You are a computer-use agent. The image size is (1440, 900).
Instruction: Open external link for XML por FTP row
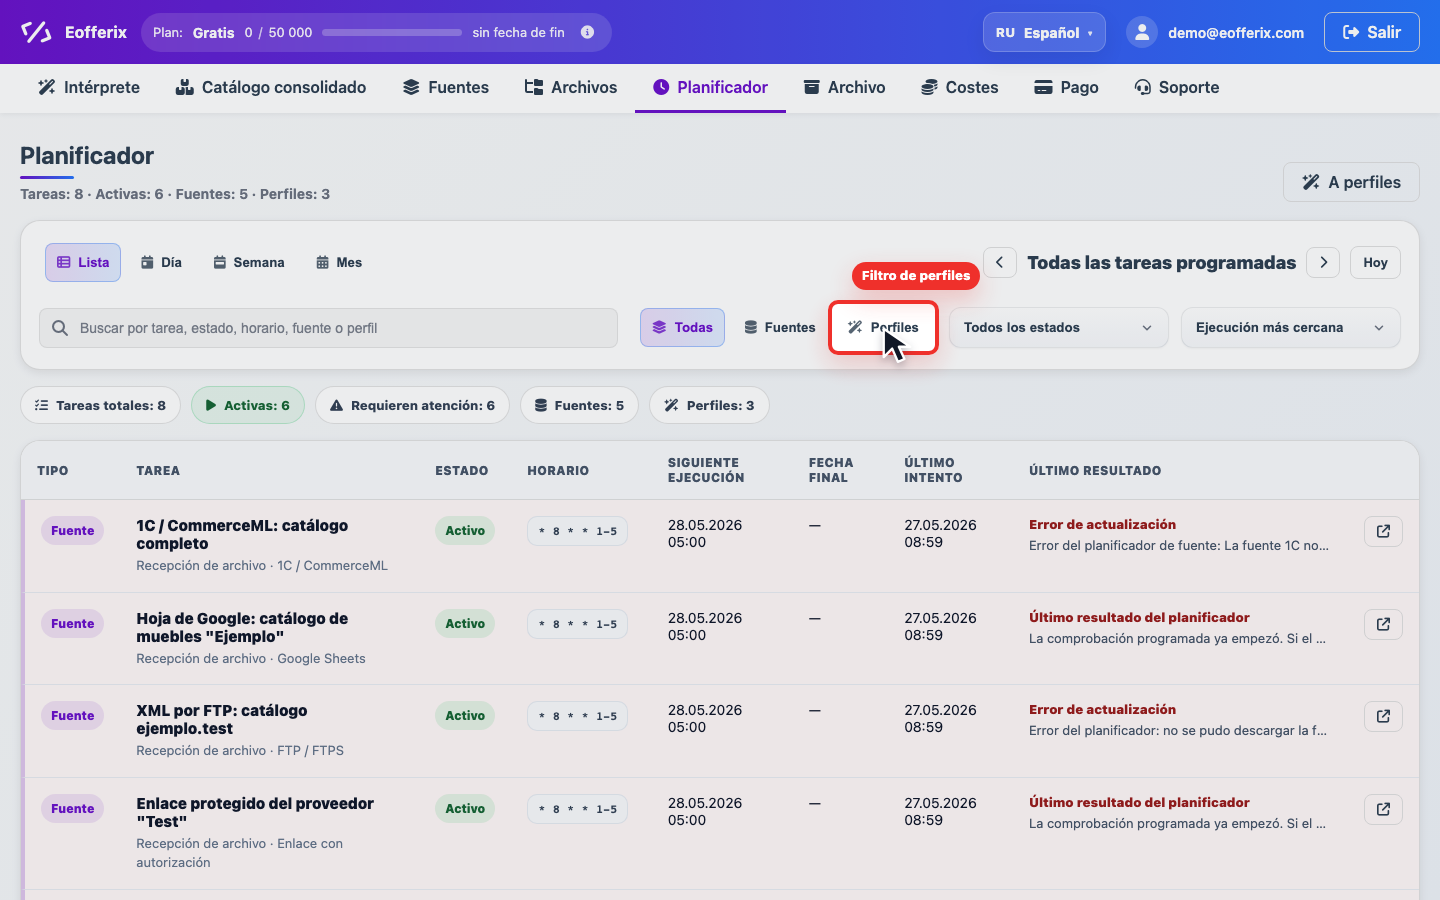(x=1383, y=716)
